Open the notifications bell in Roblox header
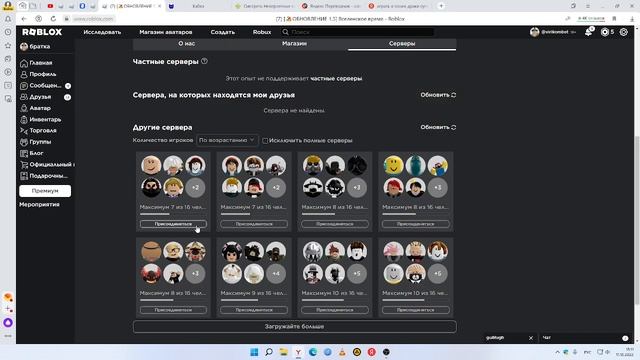The image size is (640, 360). coord(589,32)
